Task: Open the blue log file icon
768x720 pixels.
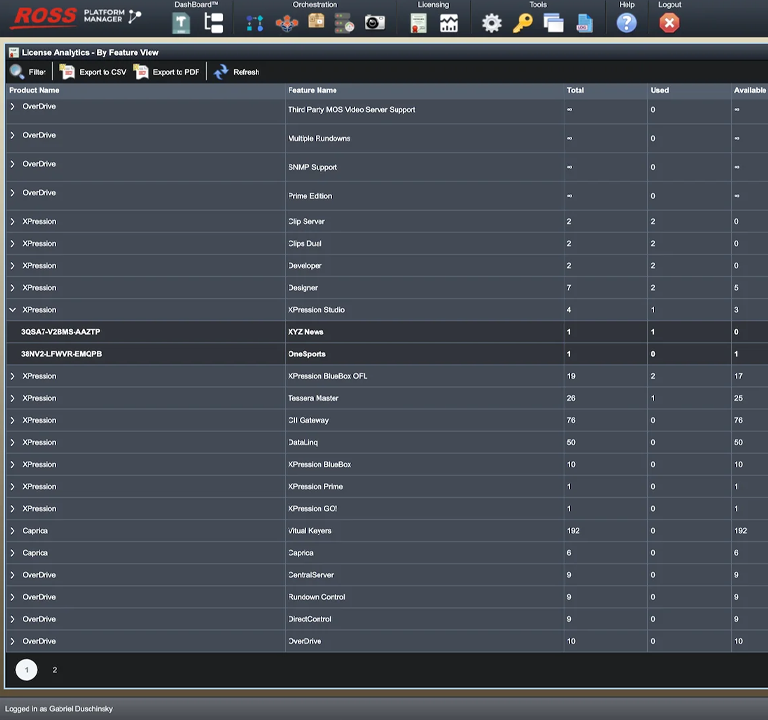Action: [584, 23]
